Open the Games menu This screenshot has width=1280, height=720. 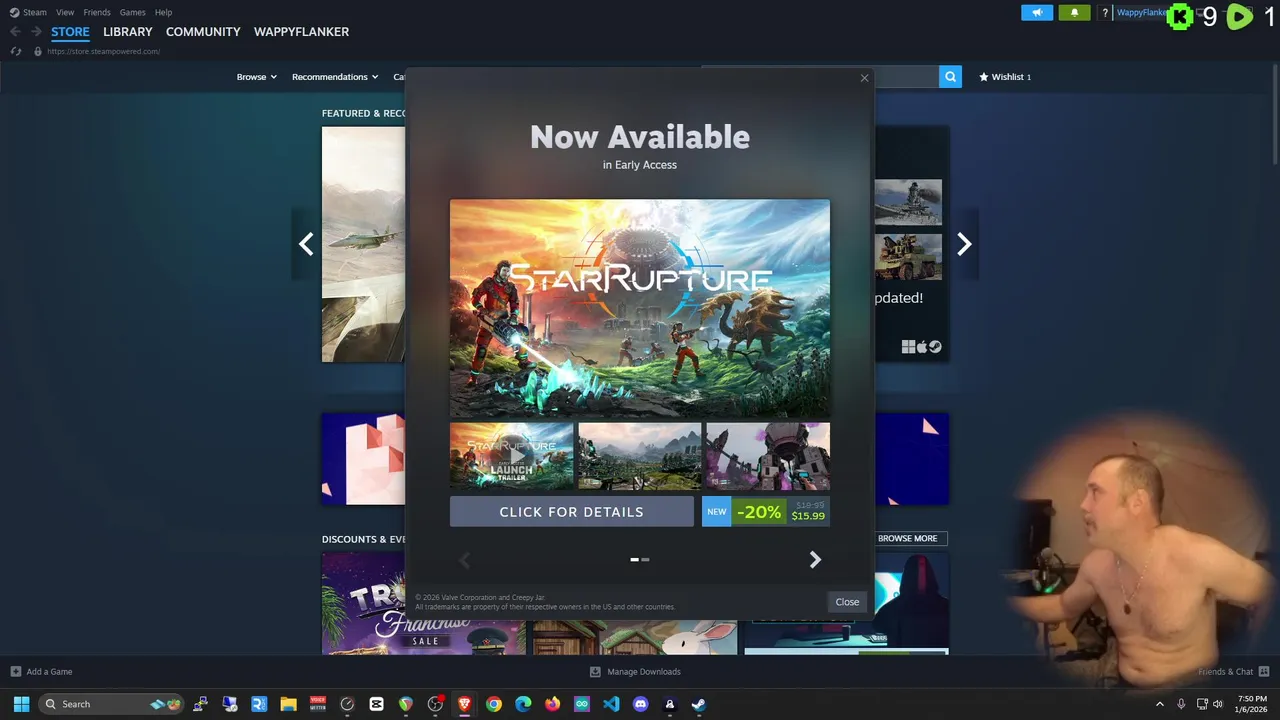click(x=132, y=12)
